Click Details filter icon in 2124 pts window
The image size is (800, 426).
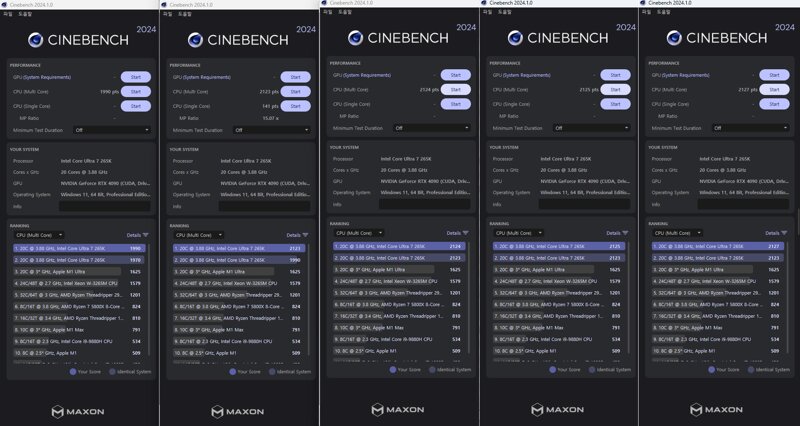(x=465, y=233)
